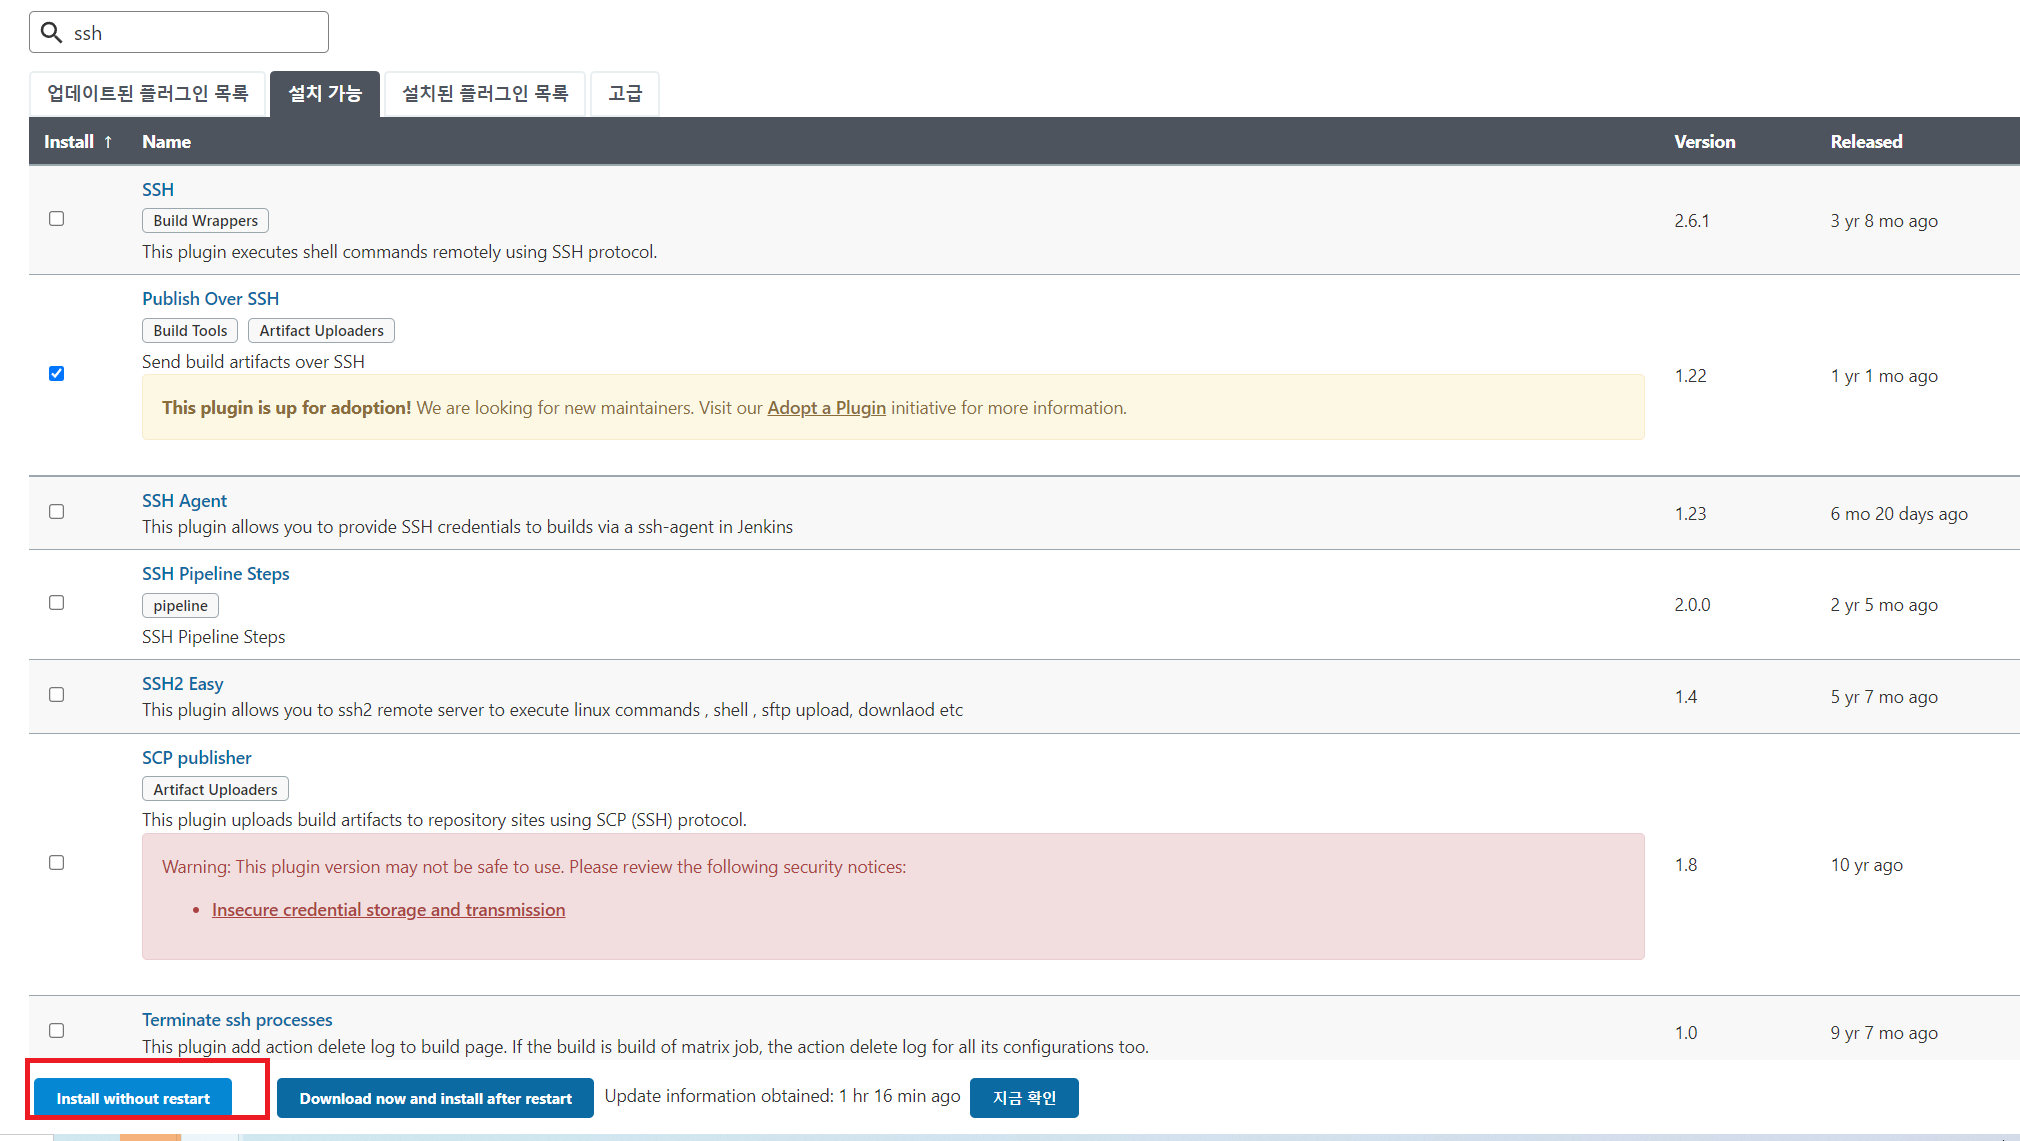Screen dimensions: 2020x1141
Task: Click the search magnifier icon
Action: [x=51, y=32]
